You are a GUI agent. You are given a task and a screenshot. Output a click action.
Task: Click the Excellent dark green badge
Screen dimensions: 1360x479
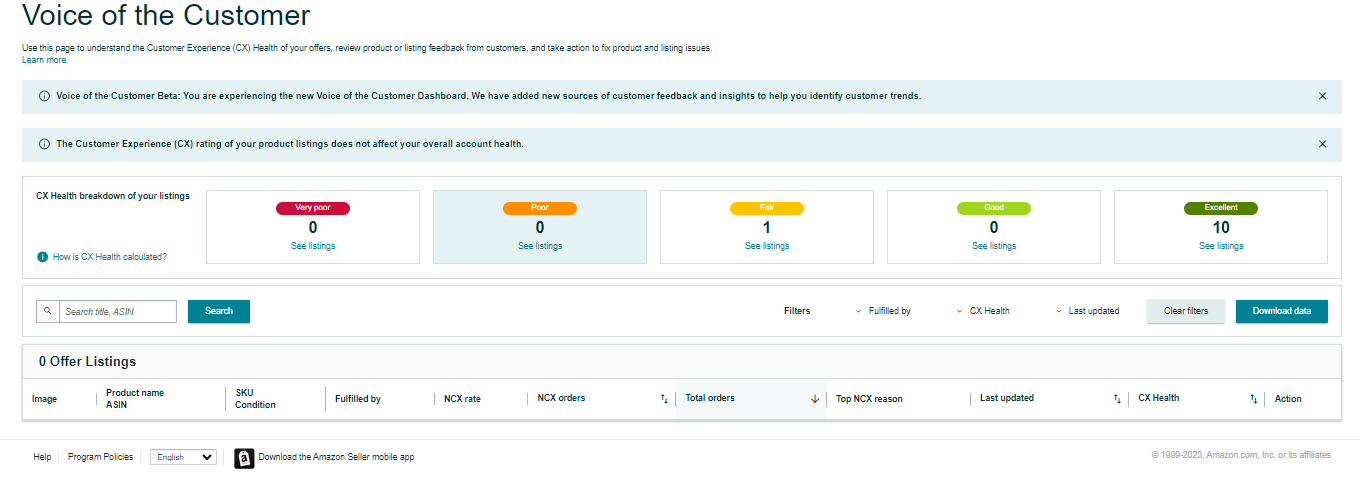click(1221, 208)
